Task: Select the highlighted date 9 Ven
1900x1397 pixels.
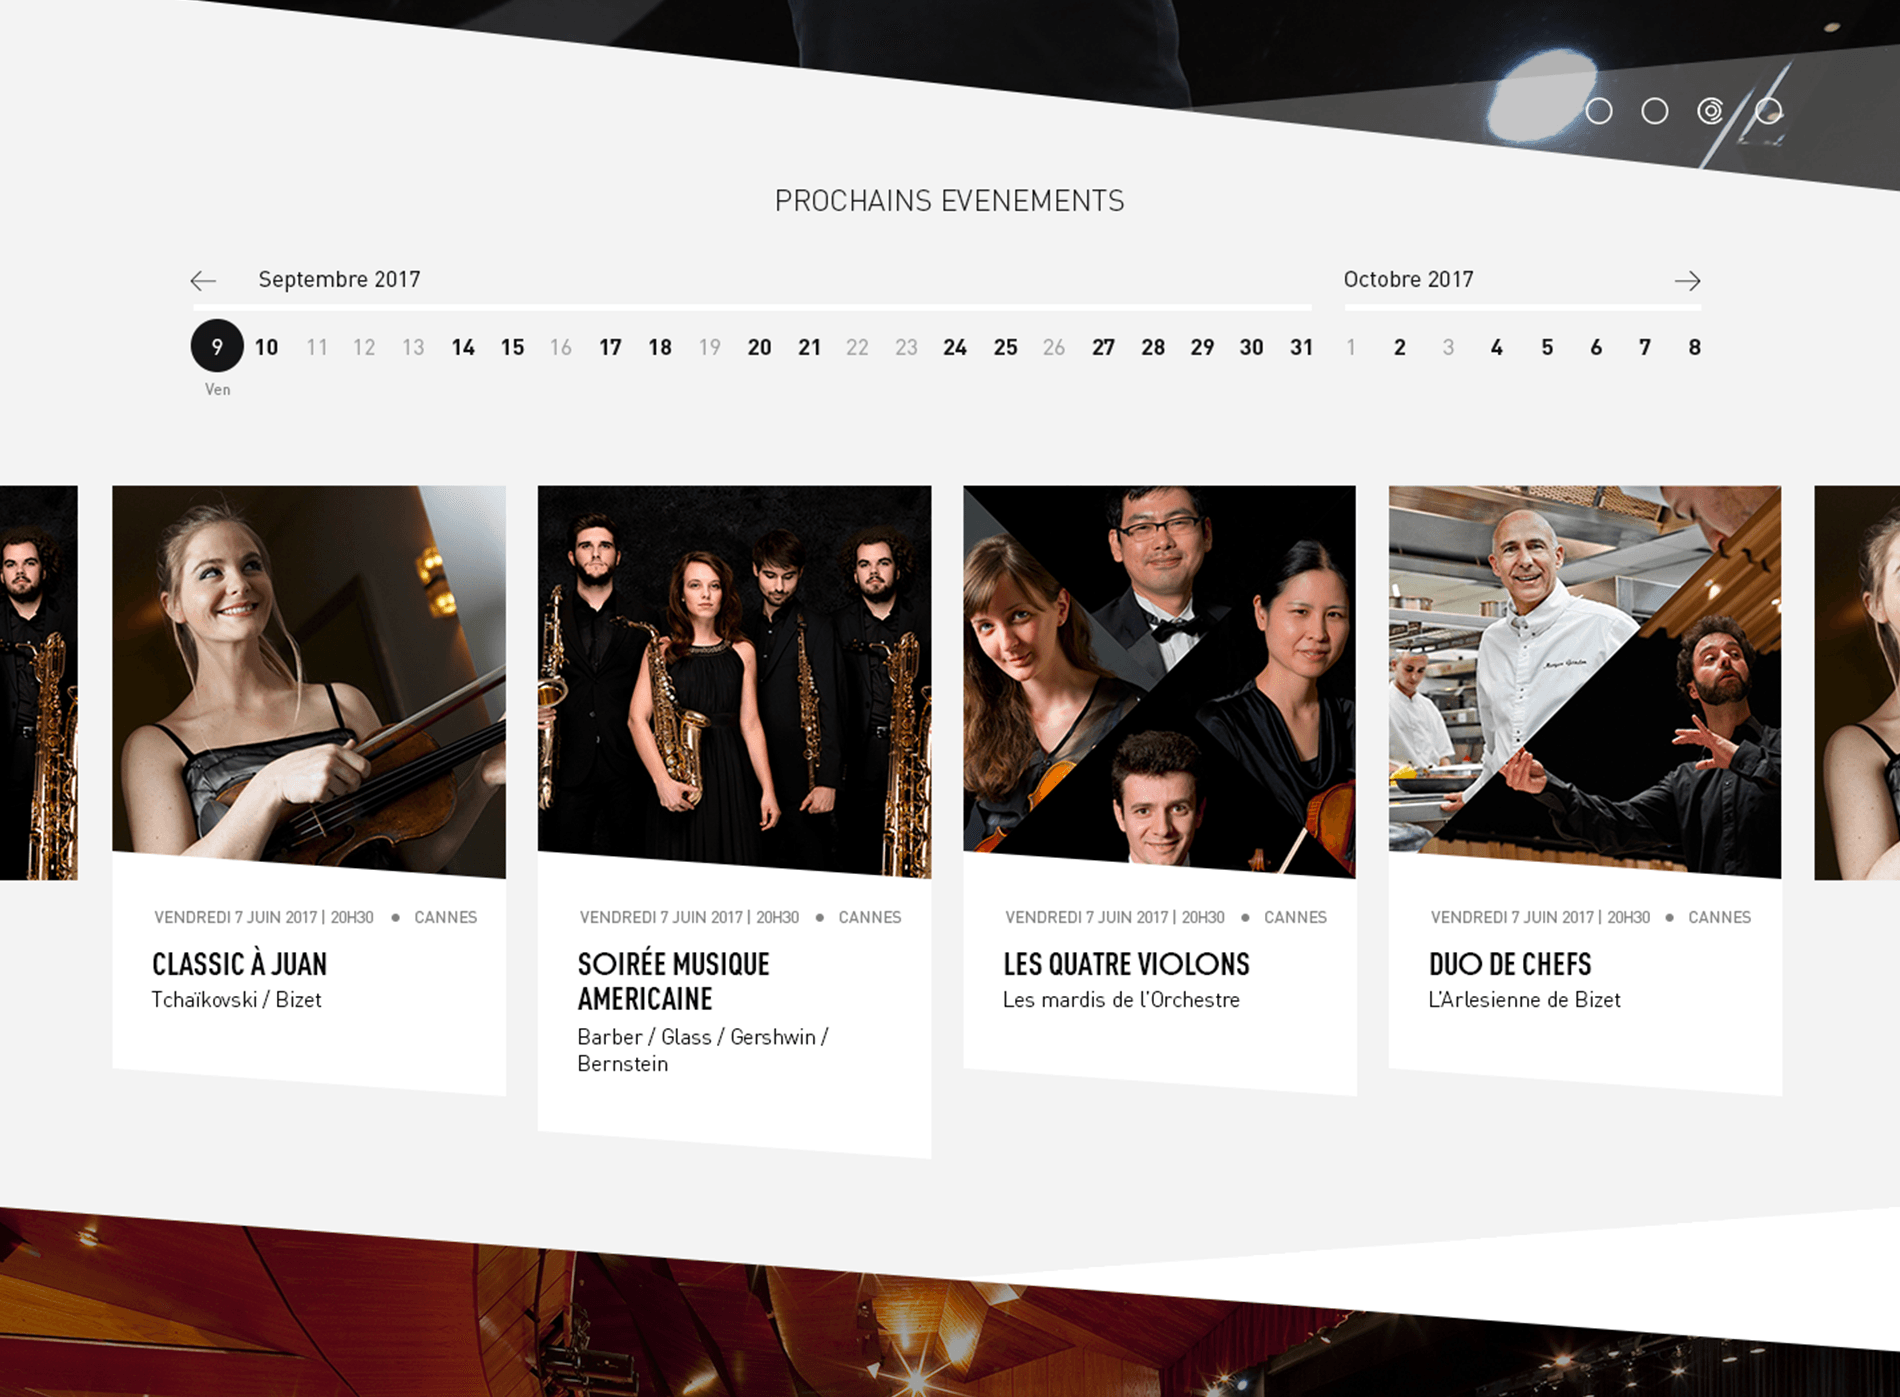Action: click(217, 347)
